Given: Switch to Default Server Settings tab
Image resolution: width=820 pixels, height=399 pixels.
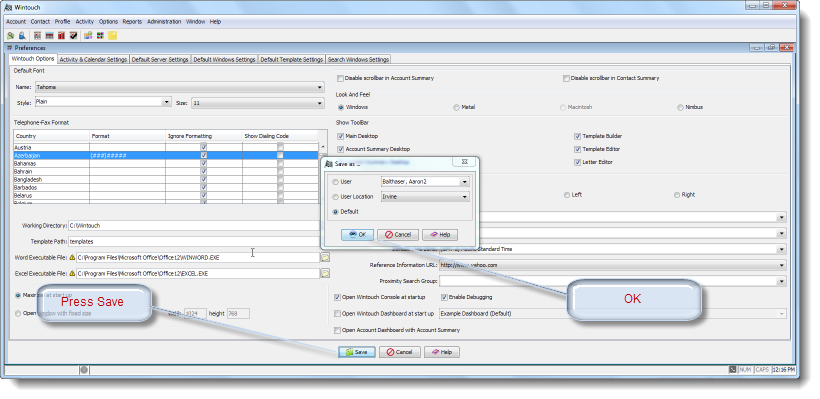Looking at the screenshot, I should 160,60.
